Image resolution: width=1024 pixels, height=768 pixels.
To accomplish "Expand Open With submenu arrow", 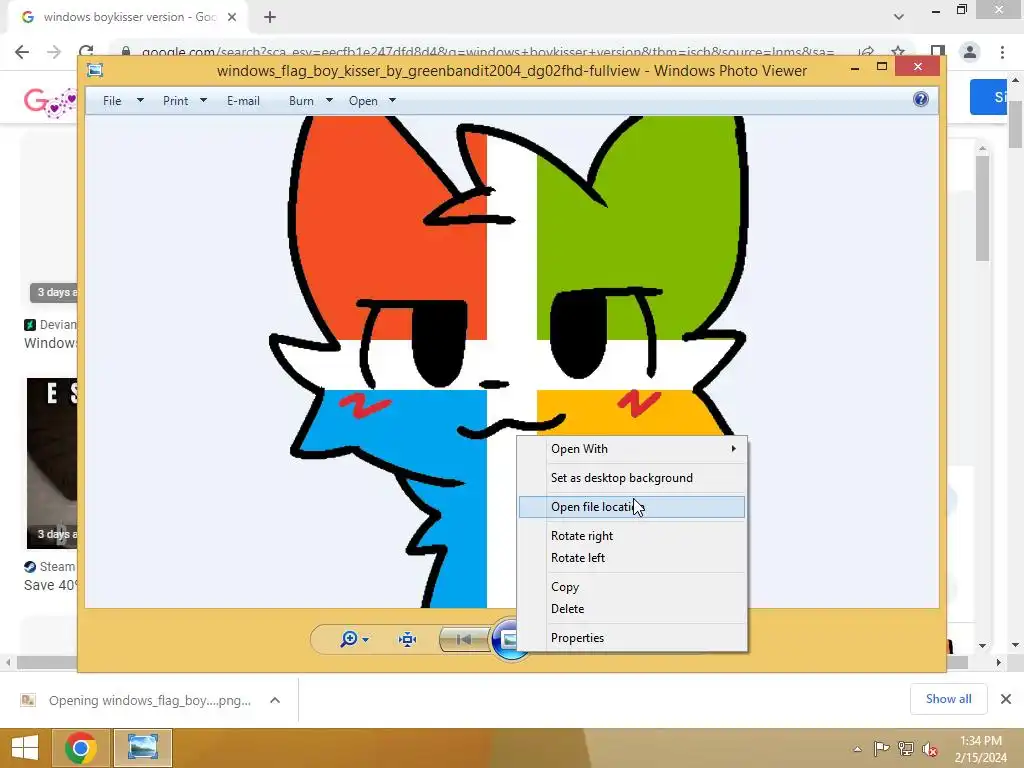I will pyautogui.click(x=734, y=449).
